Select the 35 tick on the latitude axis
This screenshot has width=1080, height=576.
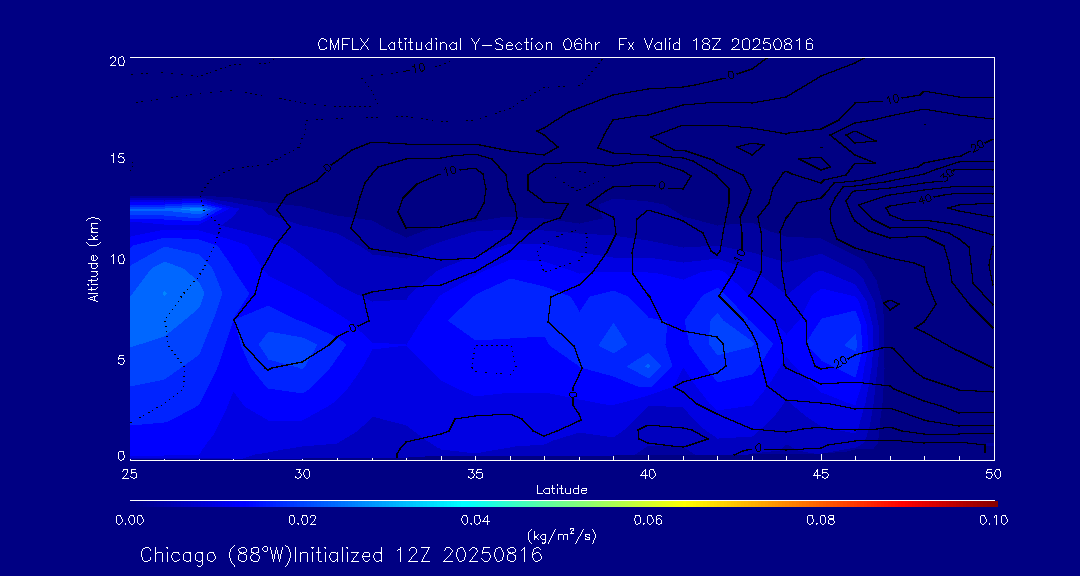tap(475, 472)
